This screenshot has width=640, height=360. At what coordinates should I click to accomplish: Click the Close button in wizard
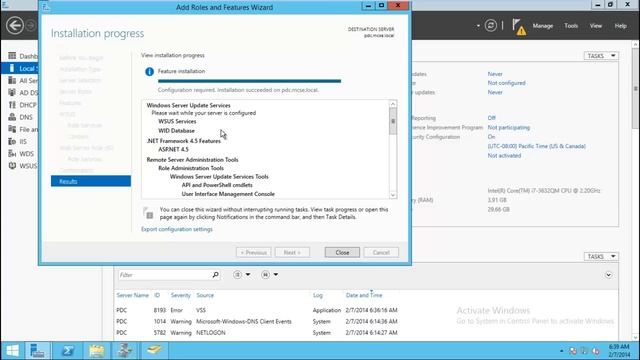pyautogui.click(x=342, y=253)
